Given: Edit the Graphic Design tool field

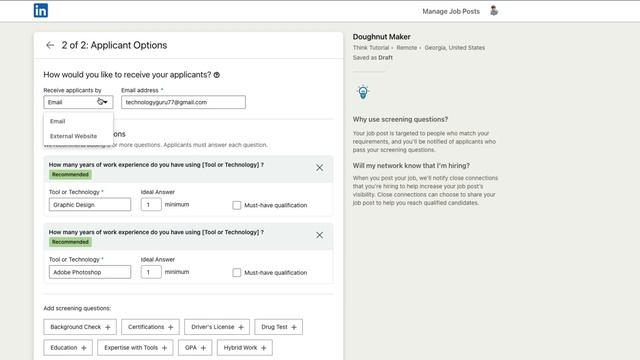Looking at the screenshot, I should 90,204.
